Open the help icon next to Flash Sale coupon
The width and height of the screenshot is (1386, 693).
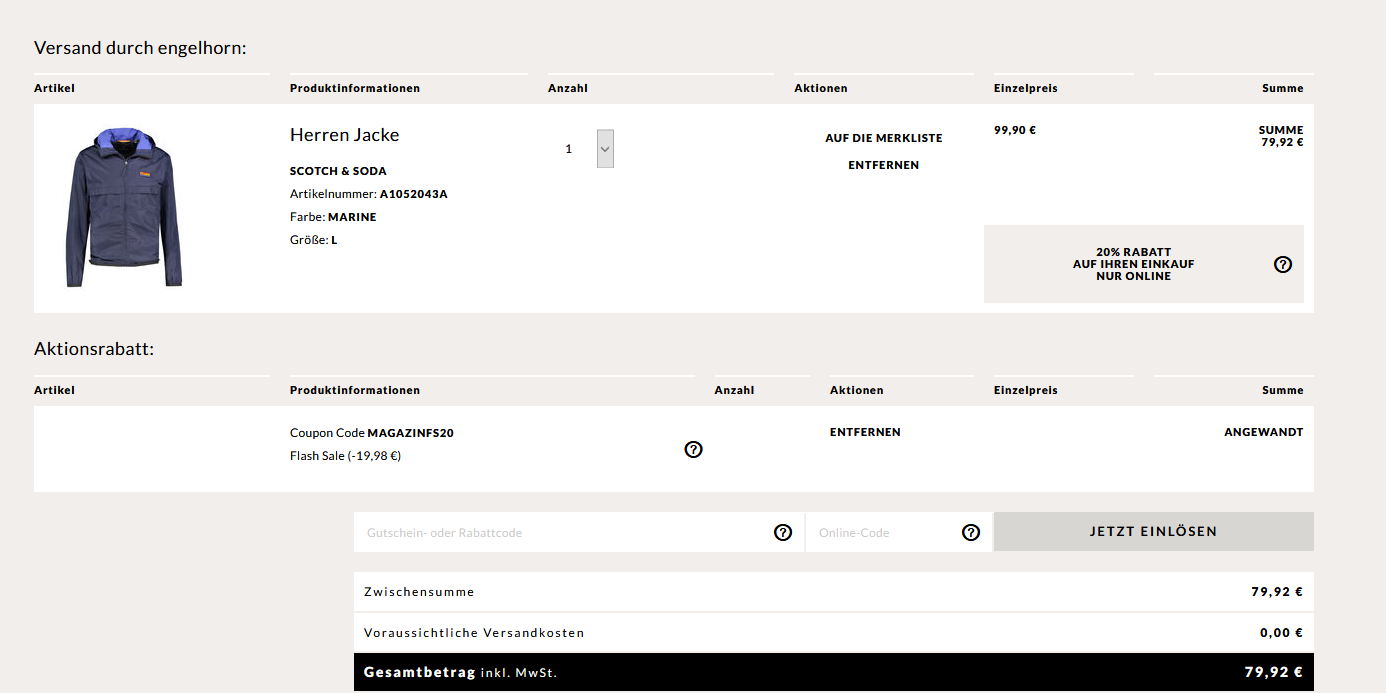point(693,450)
